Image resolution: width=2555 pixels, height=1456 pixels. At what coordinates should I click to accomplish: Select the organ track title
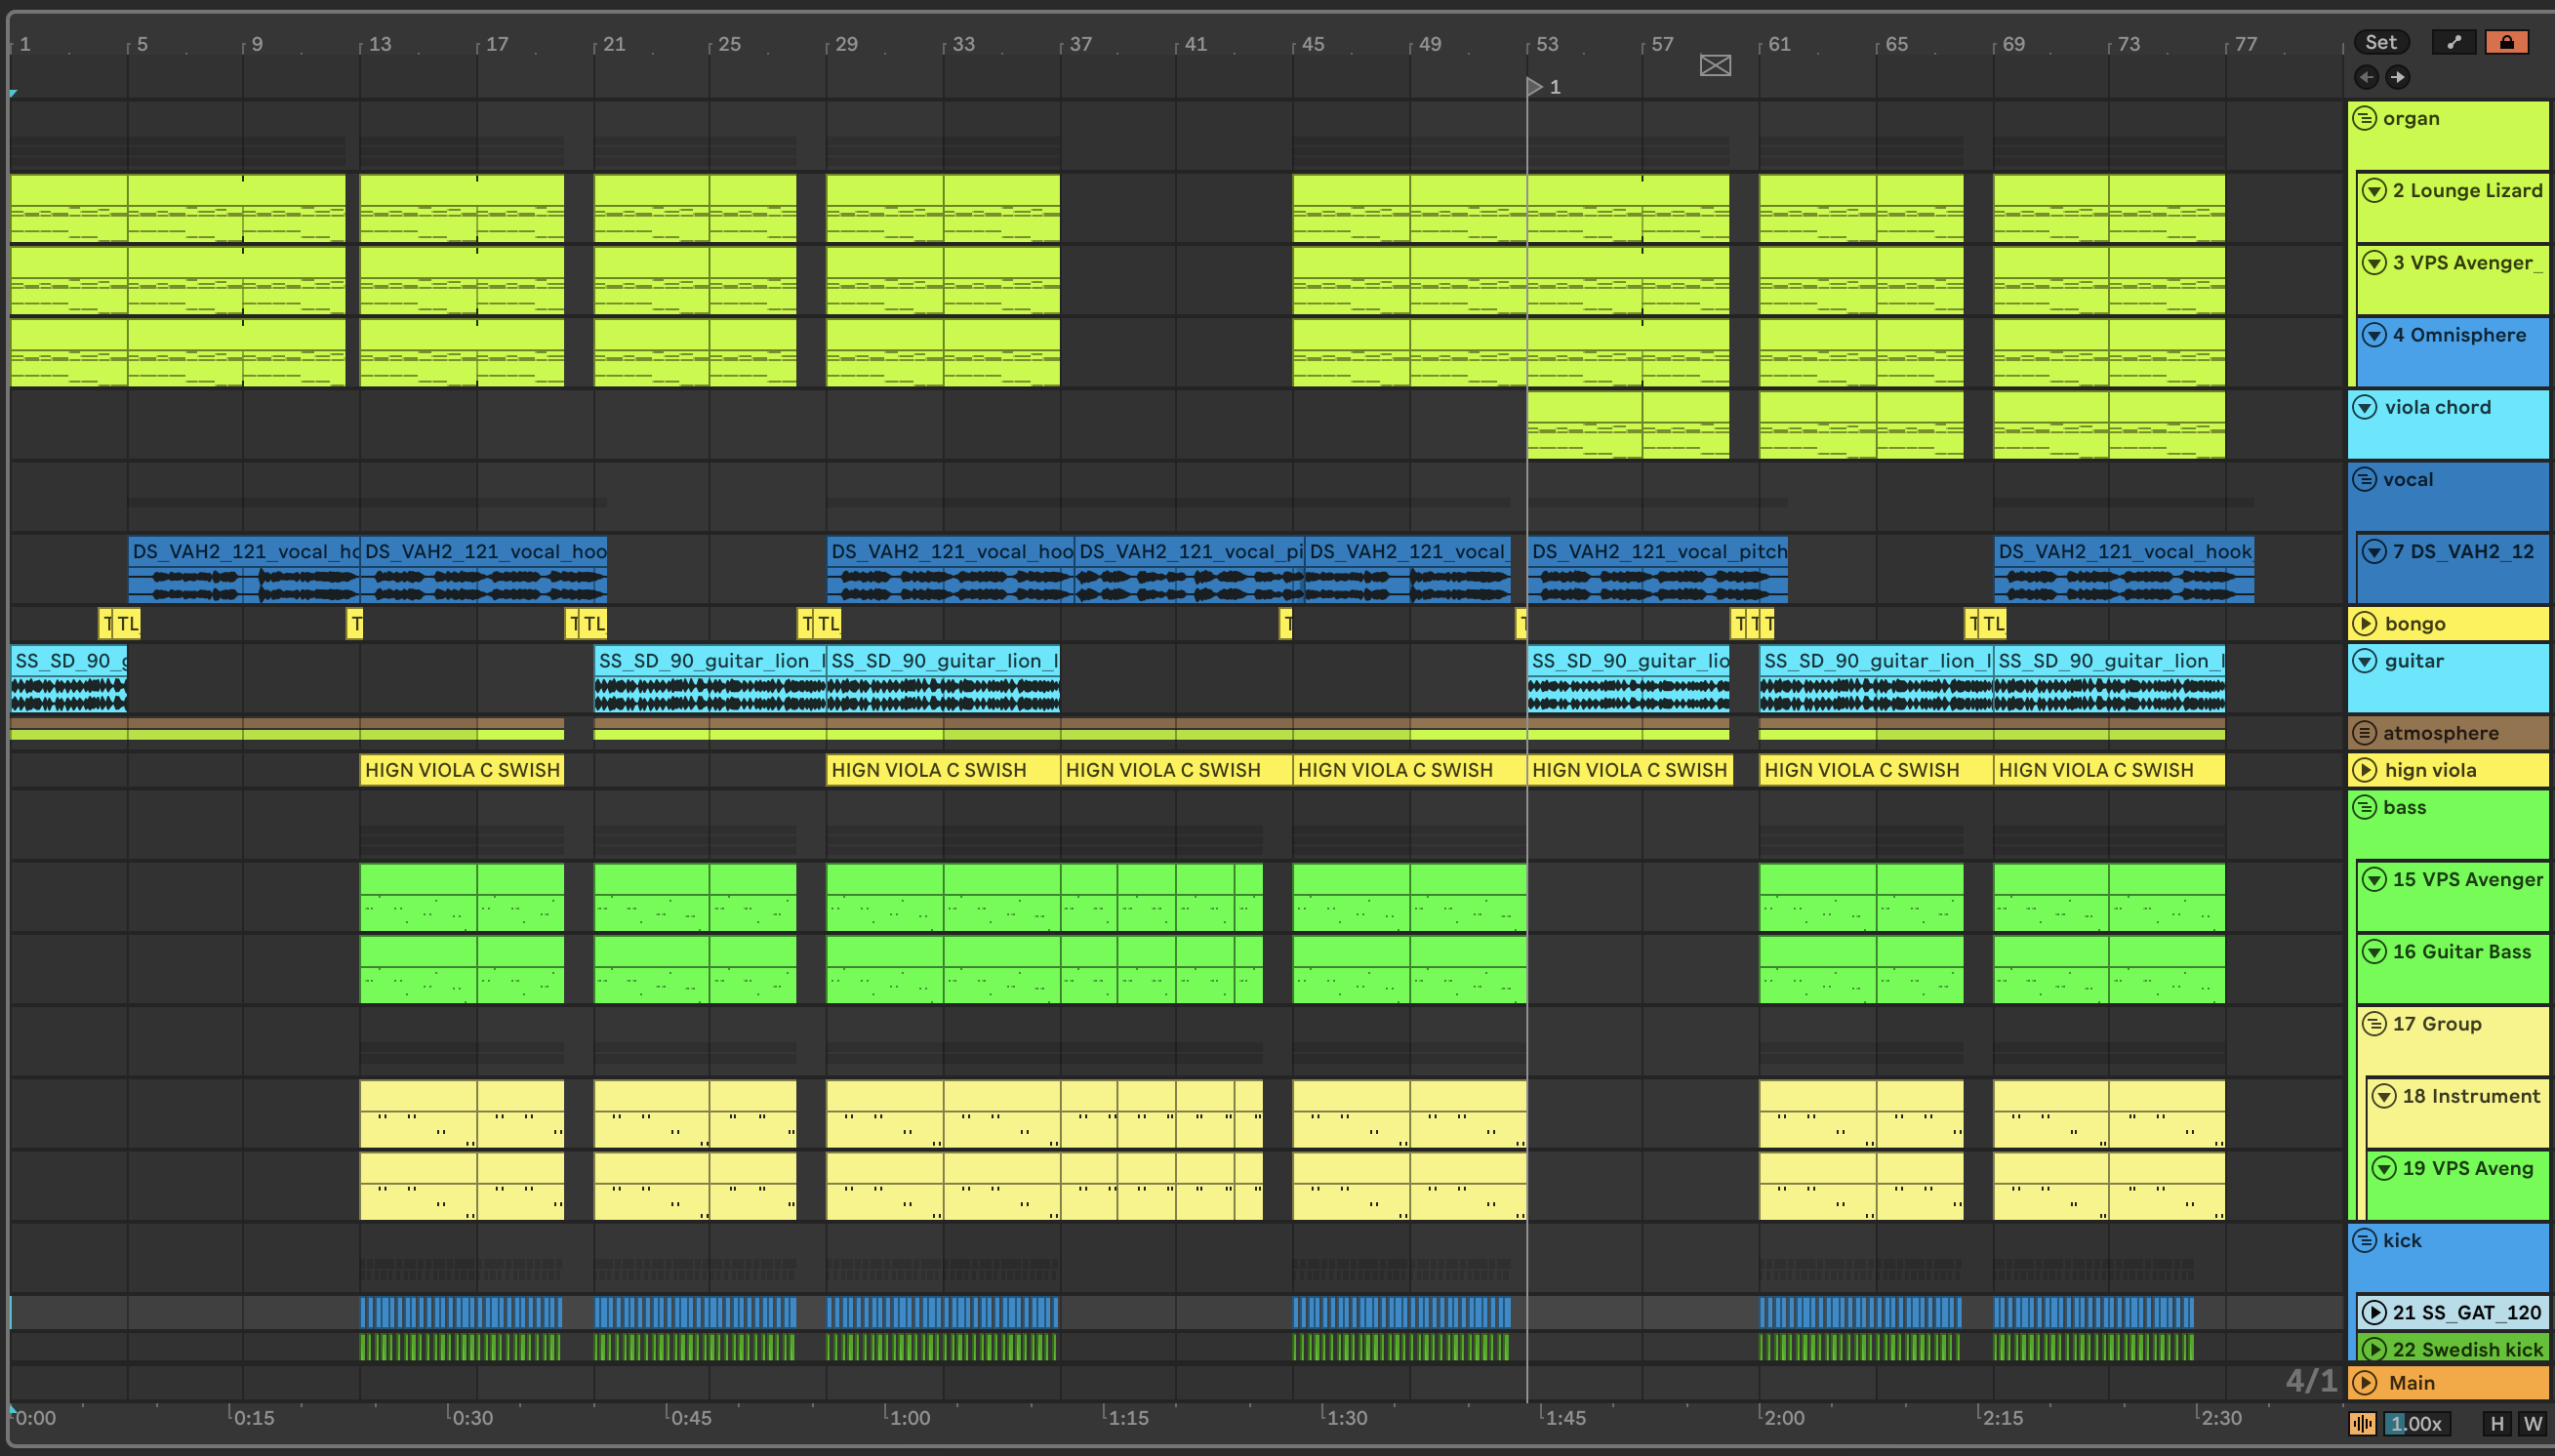pos(2410,118)
